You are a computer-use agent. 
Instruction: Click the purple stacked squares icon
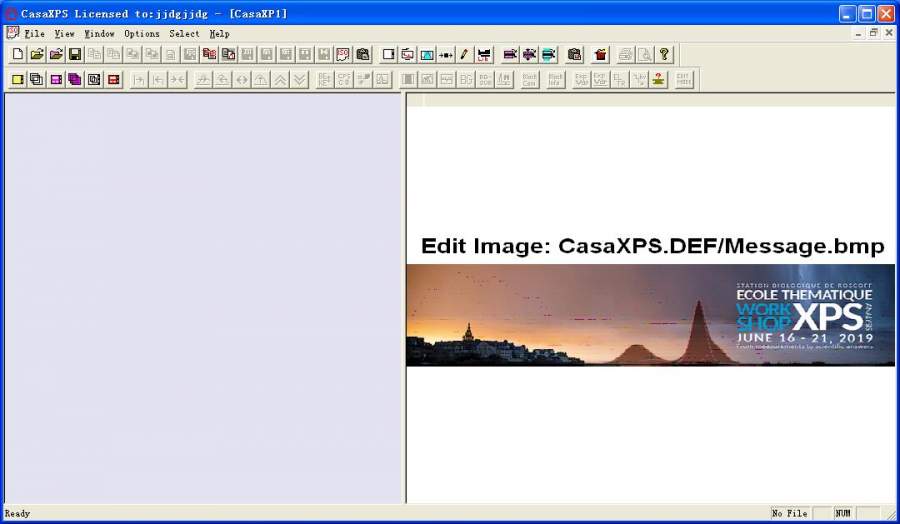coord(75,79)
